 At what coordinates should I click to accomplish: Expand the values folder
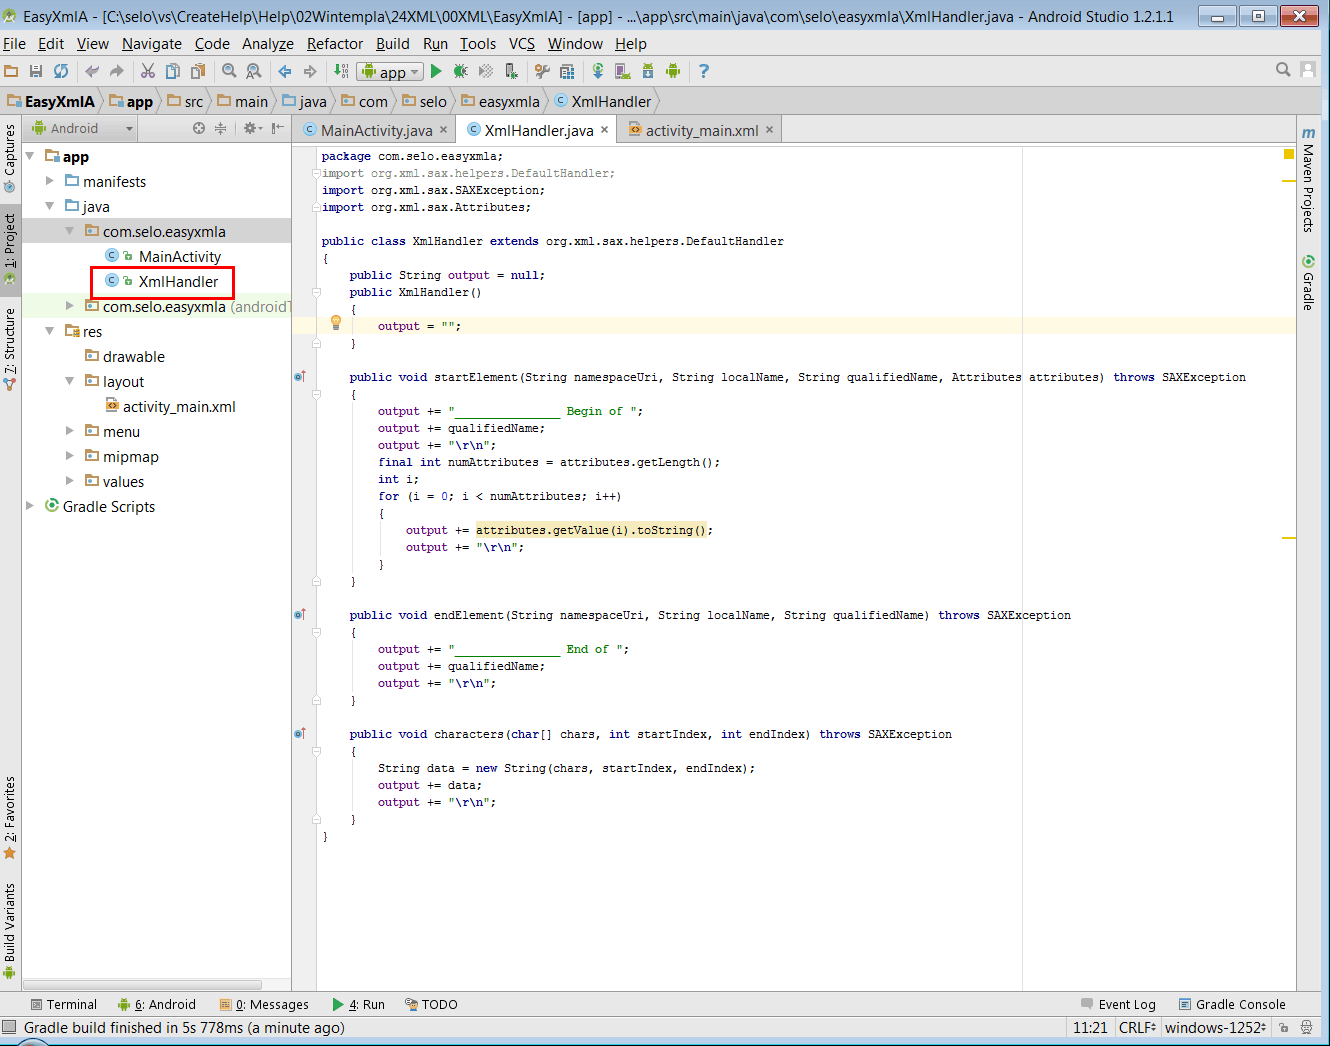coord(70,481)
